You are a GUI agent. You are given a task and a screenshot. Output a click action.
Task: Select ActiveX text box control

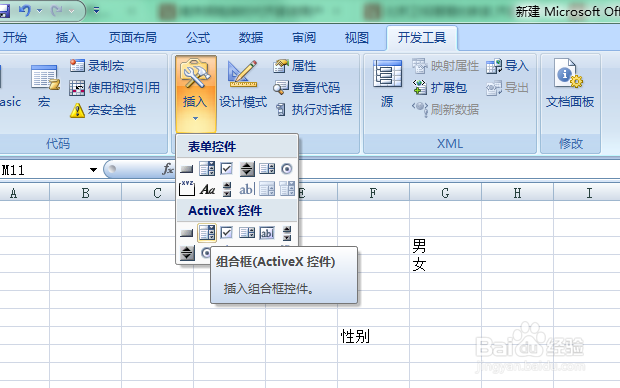(267, 233)
